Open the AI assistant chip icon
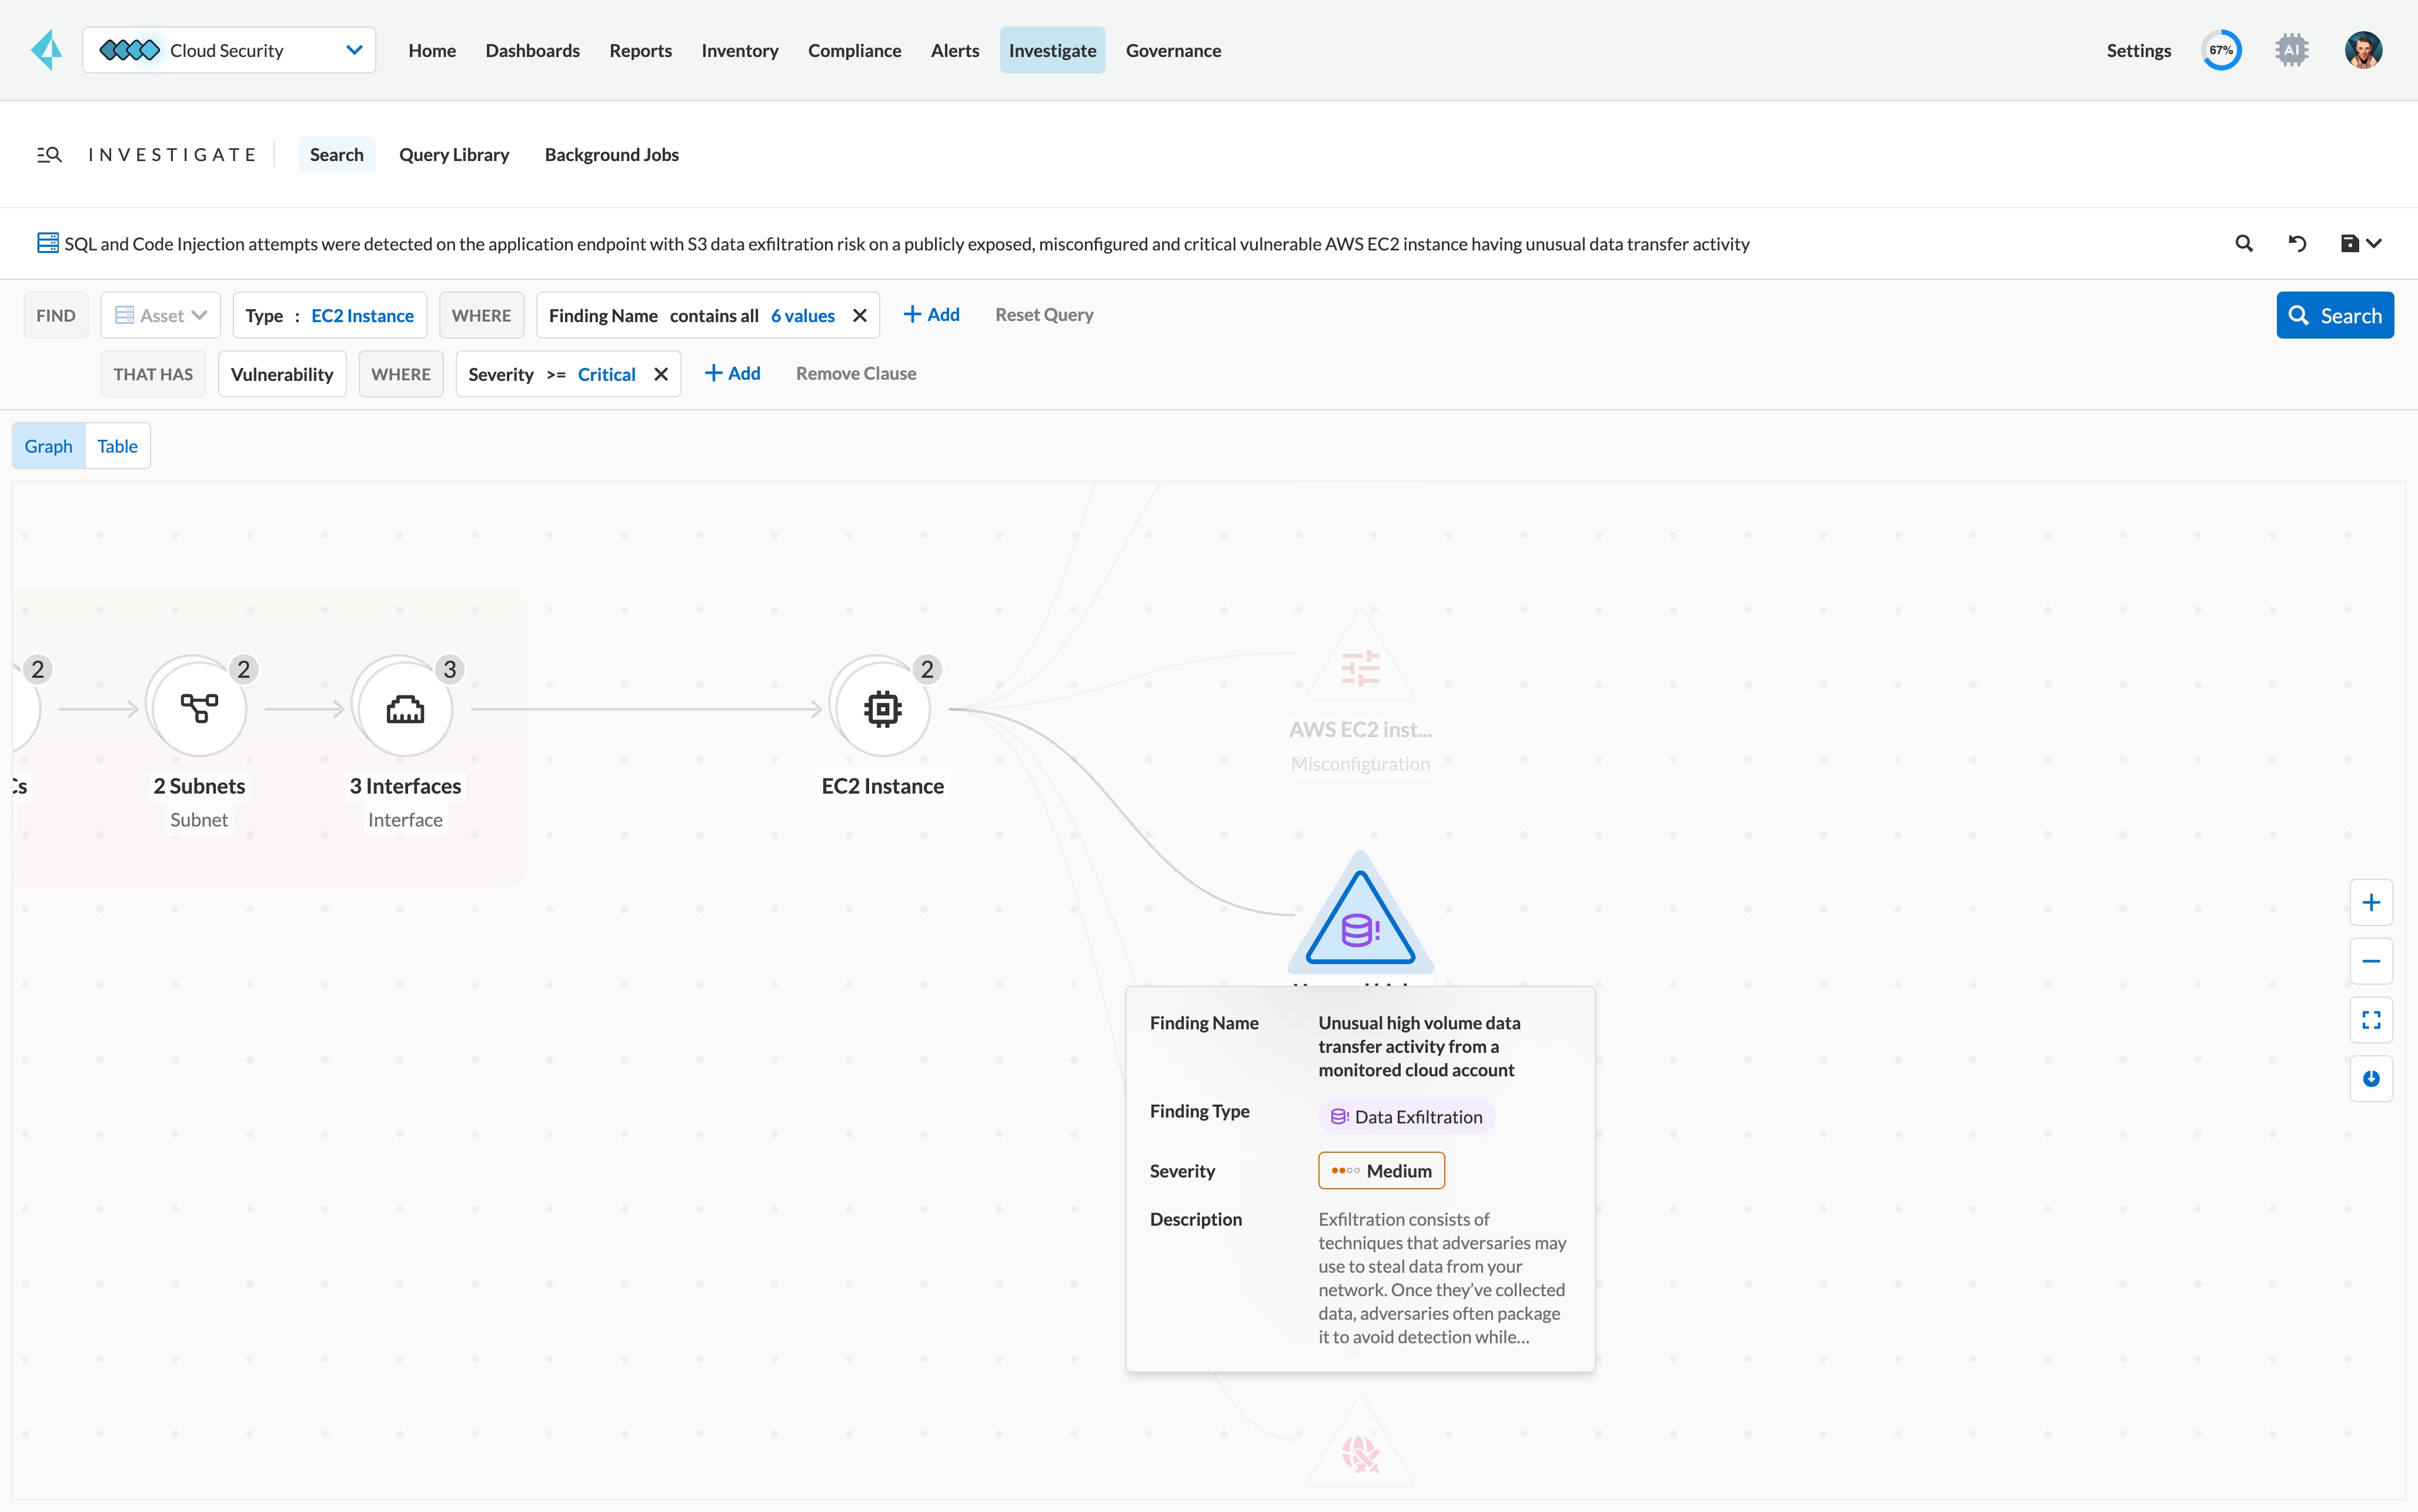The width and height of the screenshot is (2418, 1512). pos(2291,50)
